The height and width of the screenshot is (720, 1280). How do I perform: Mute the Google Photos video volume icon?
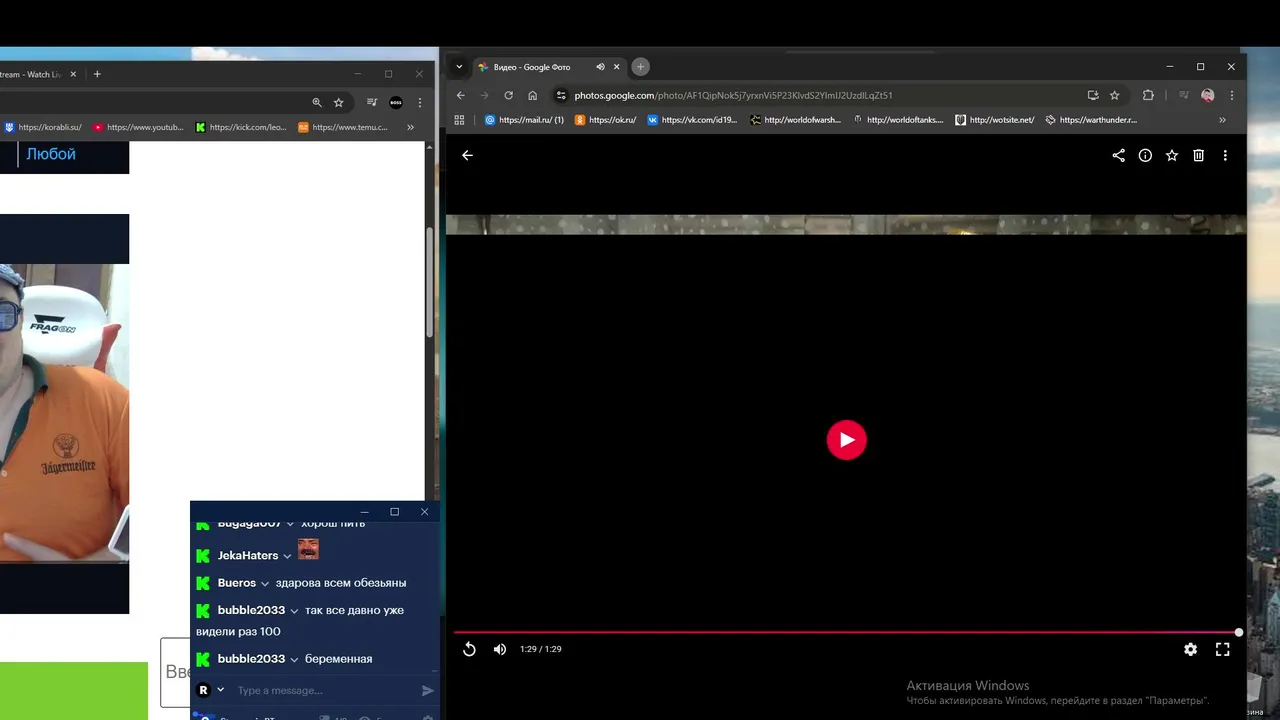500,649
